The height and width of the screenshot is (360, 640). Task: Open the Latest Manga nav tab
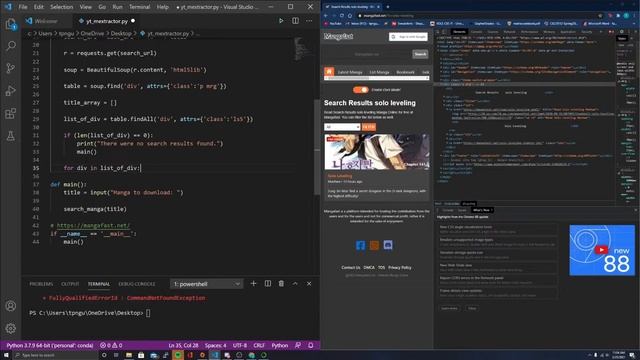[x=350, y=72]
